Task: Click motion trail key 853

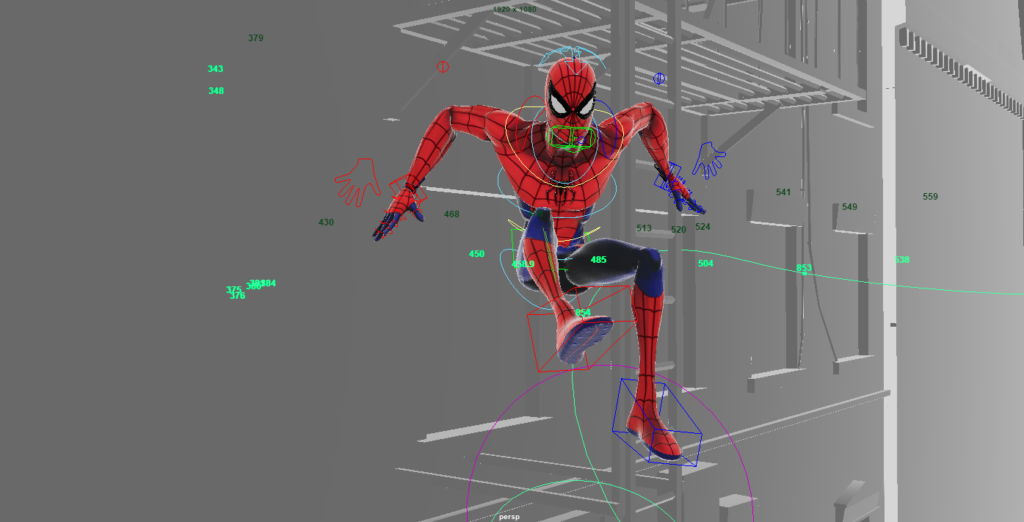Action: [x=804, y=268]
